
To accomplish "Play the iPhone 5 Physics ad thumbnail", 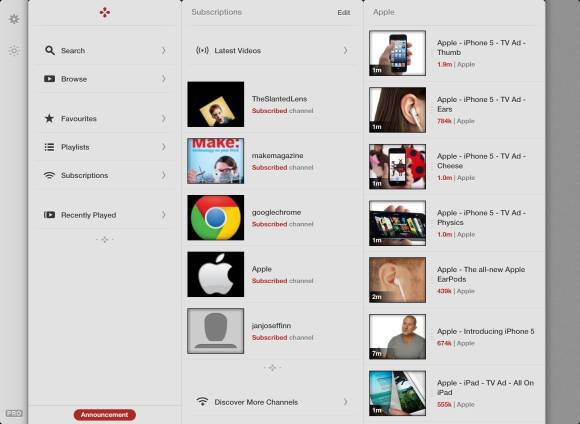I will (398, 223).
